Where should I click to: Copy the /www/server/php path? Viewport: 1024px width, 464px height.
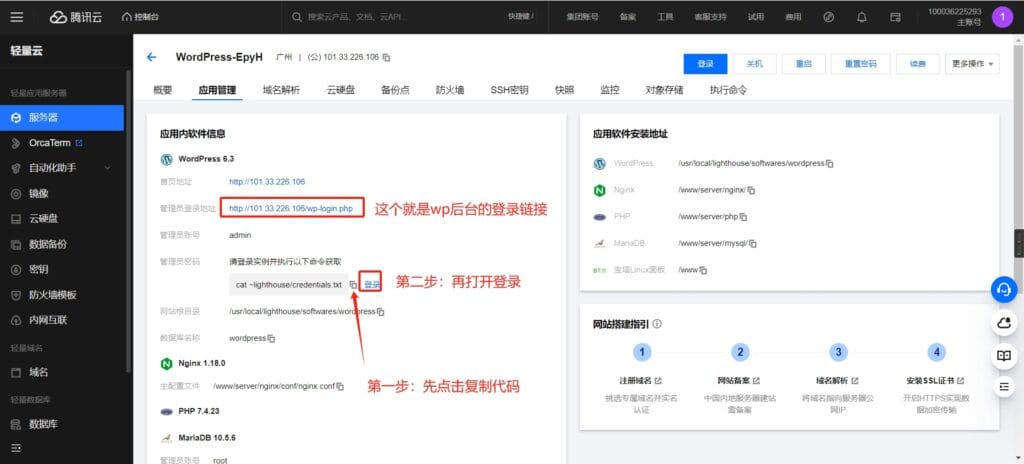[743, 216]
